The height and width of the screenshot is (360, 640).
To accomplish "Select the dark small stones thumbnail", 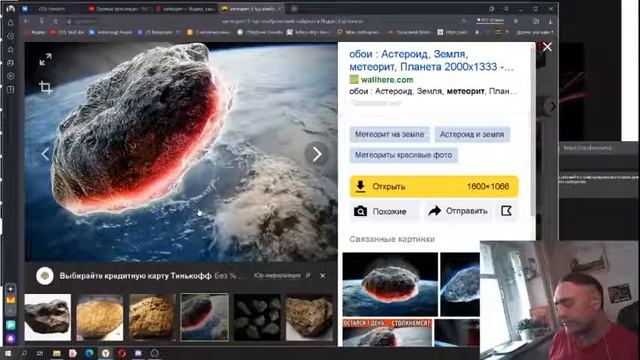I will [257, 317].
